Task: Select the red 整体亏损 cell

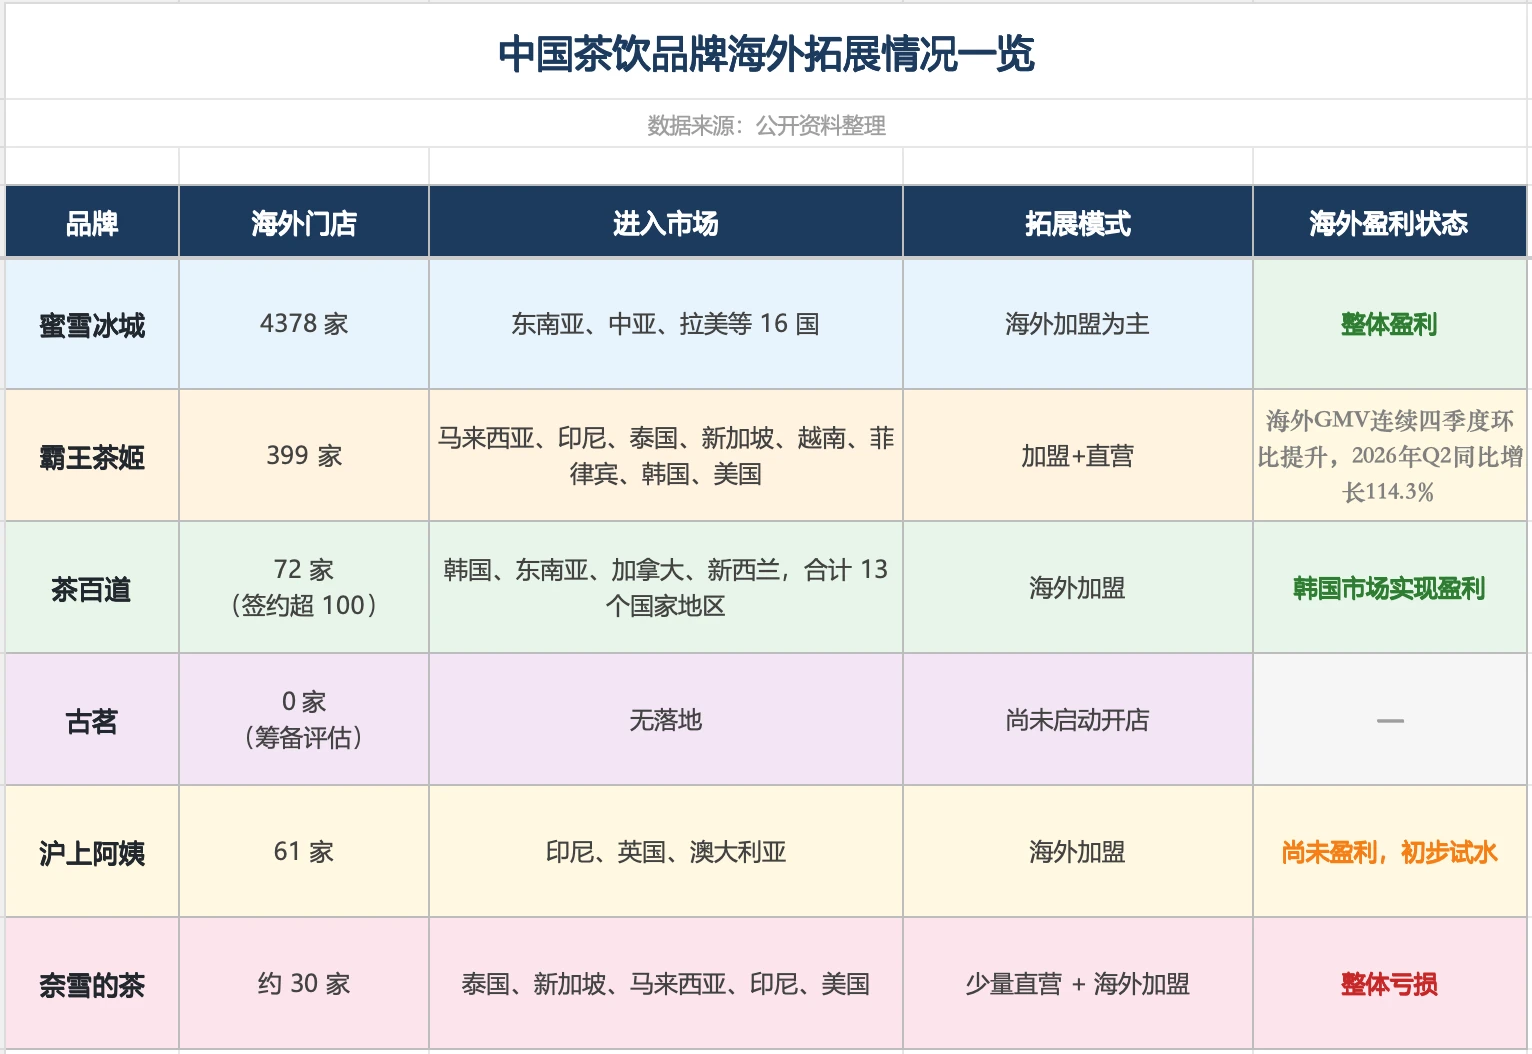Action: pos(1390,984)
